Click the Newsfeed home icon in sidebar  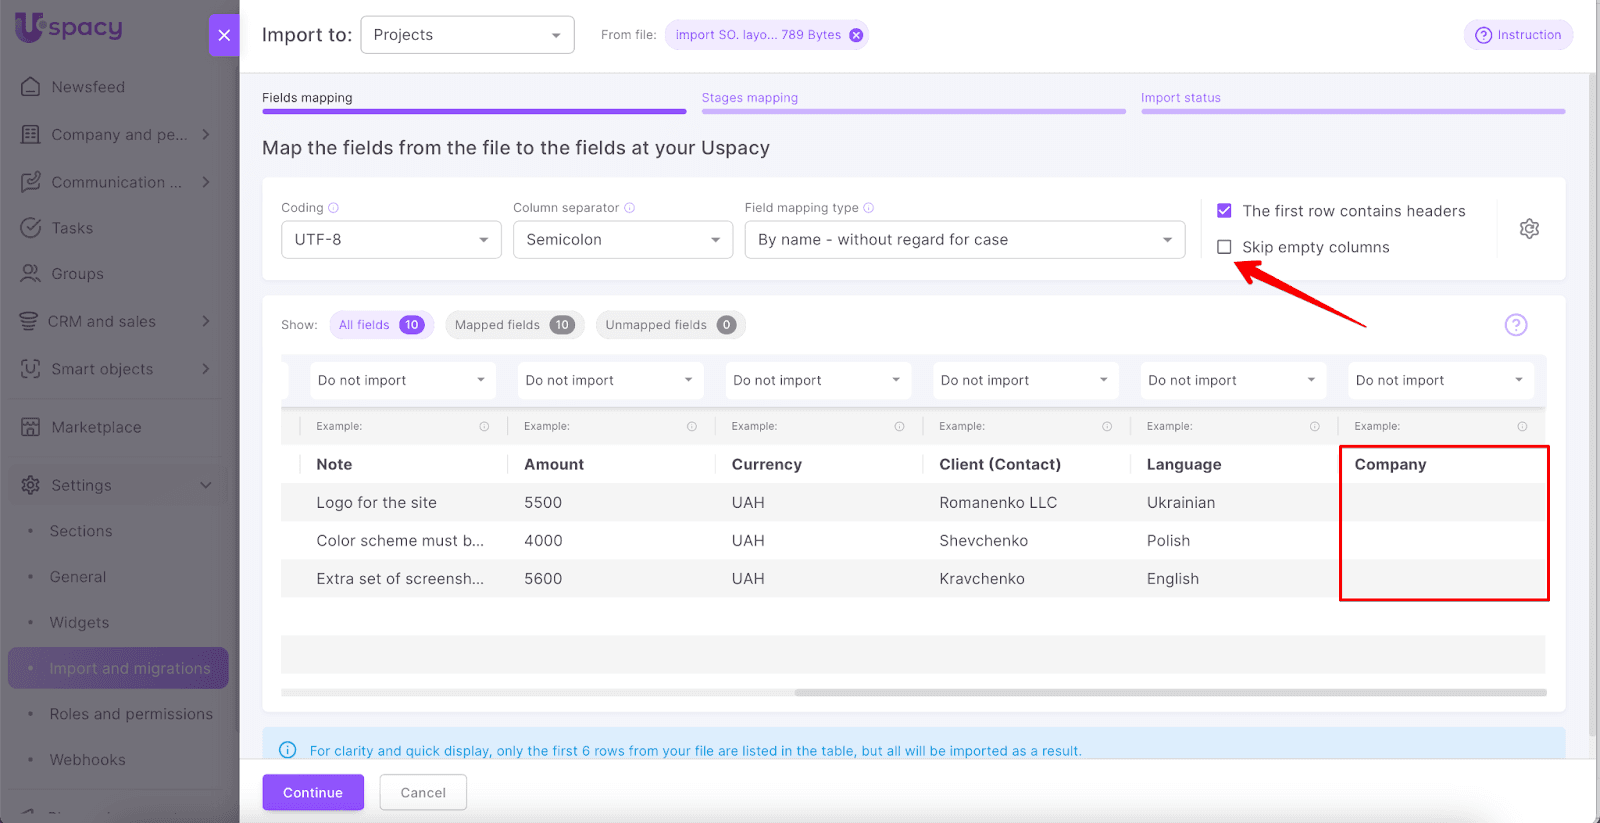(x=31, y=87)
